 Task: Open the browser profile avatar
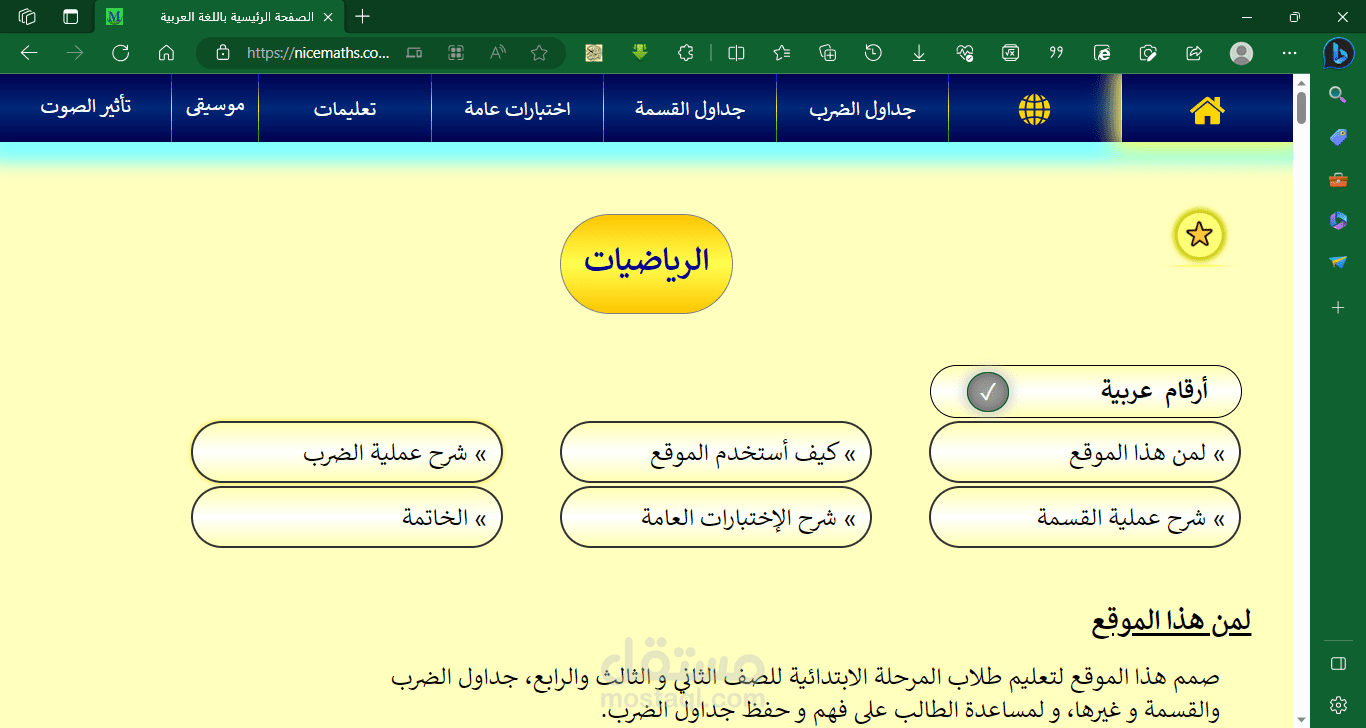1241,53
